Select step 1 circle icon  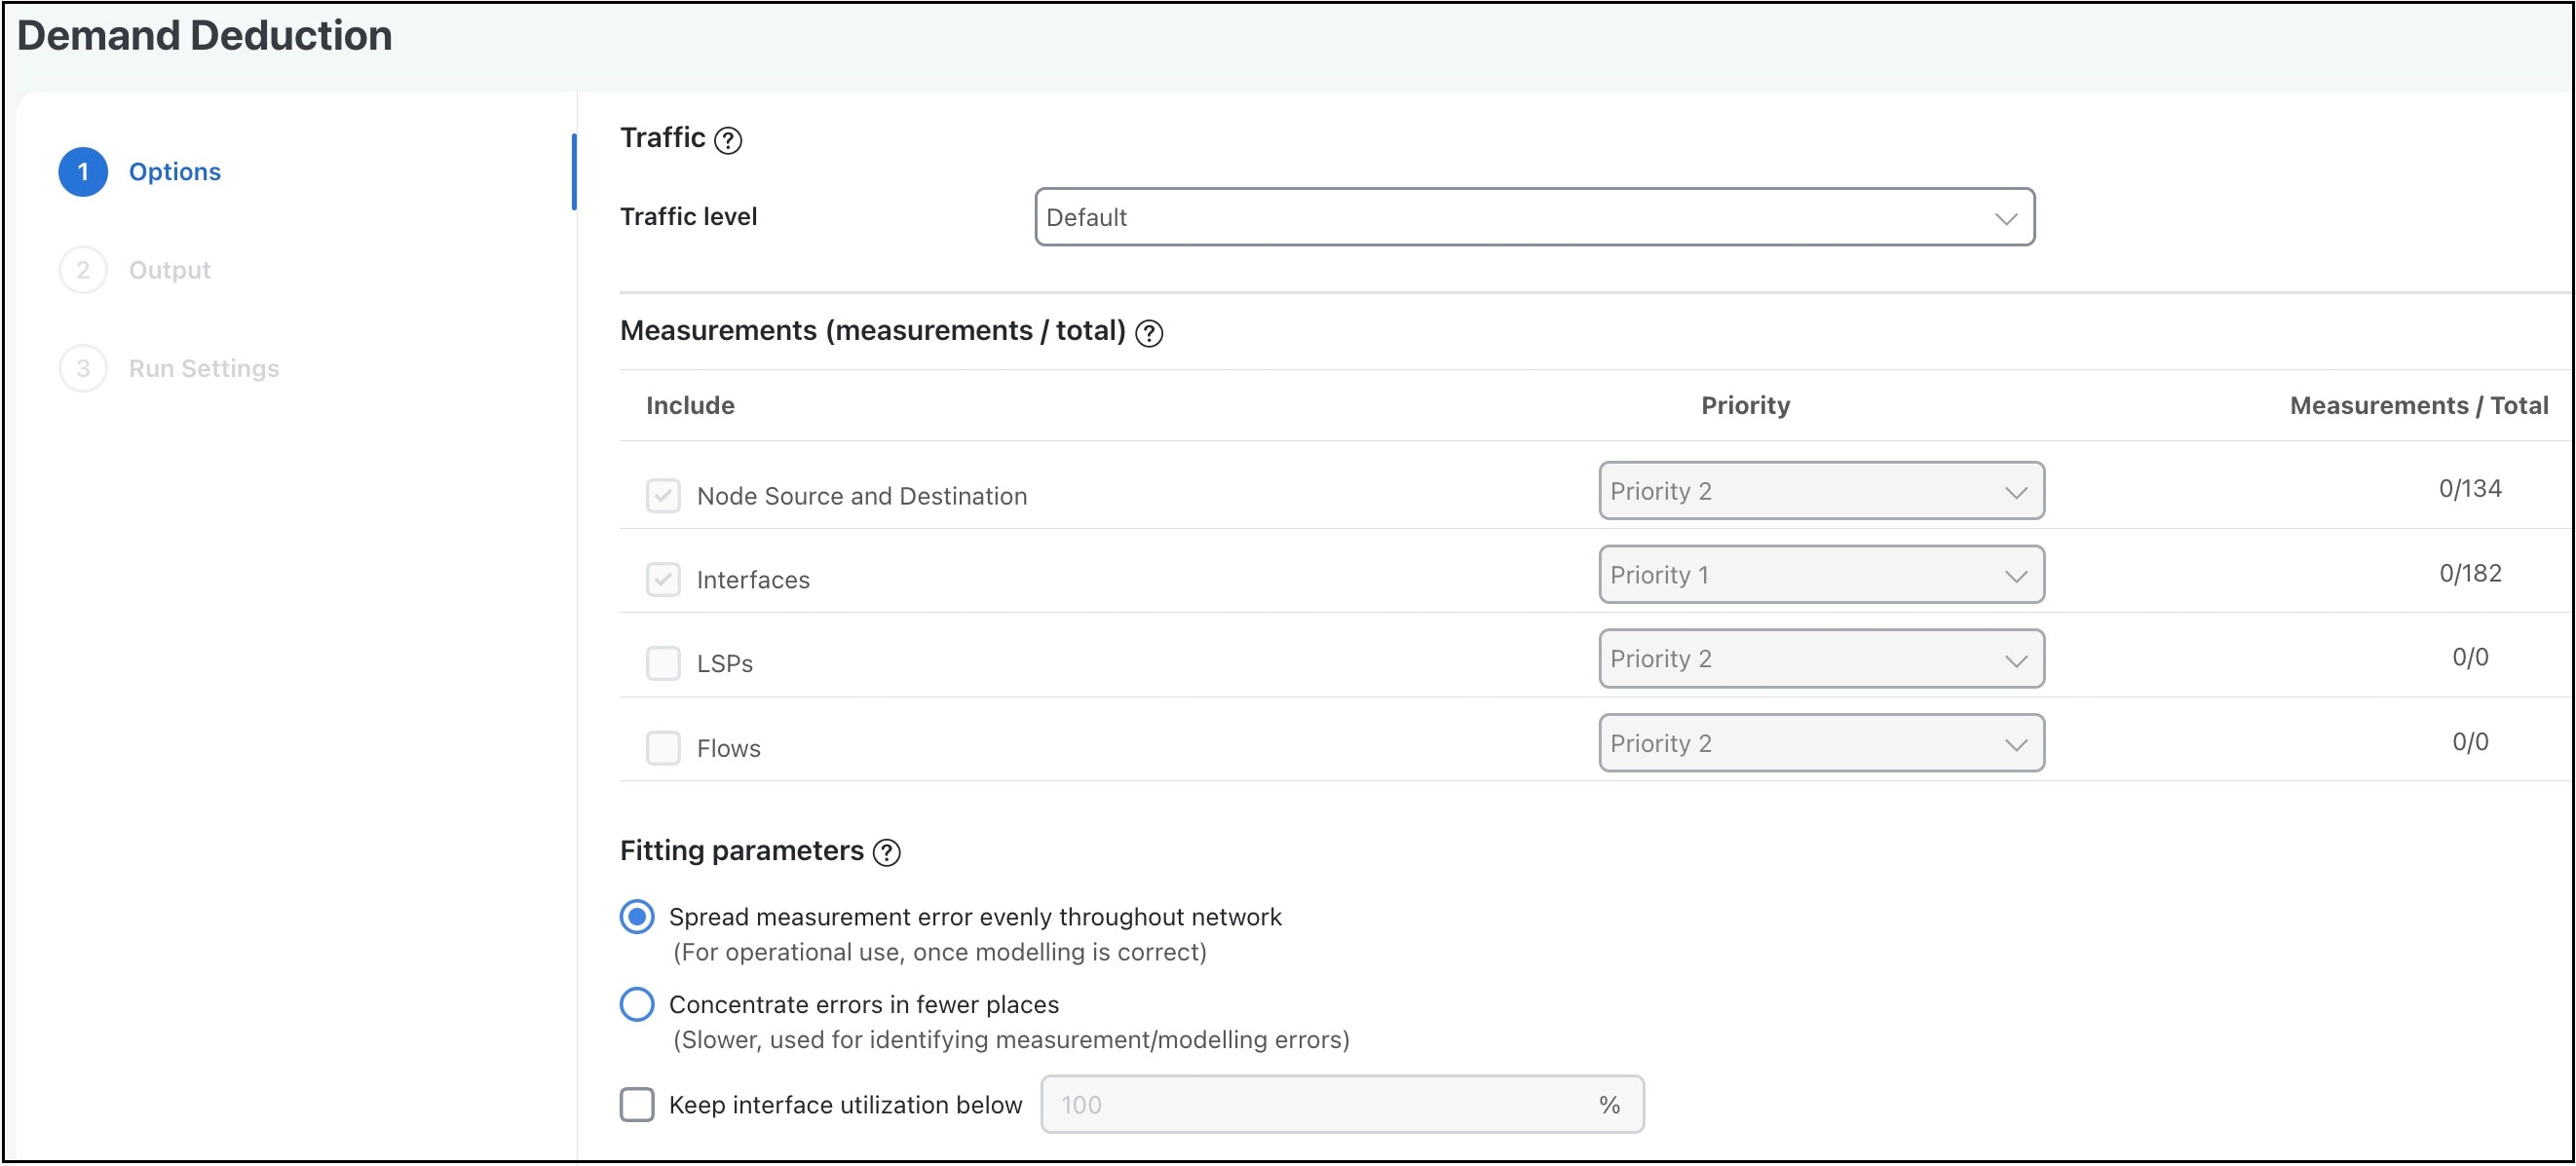tap(83, 172)
